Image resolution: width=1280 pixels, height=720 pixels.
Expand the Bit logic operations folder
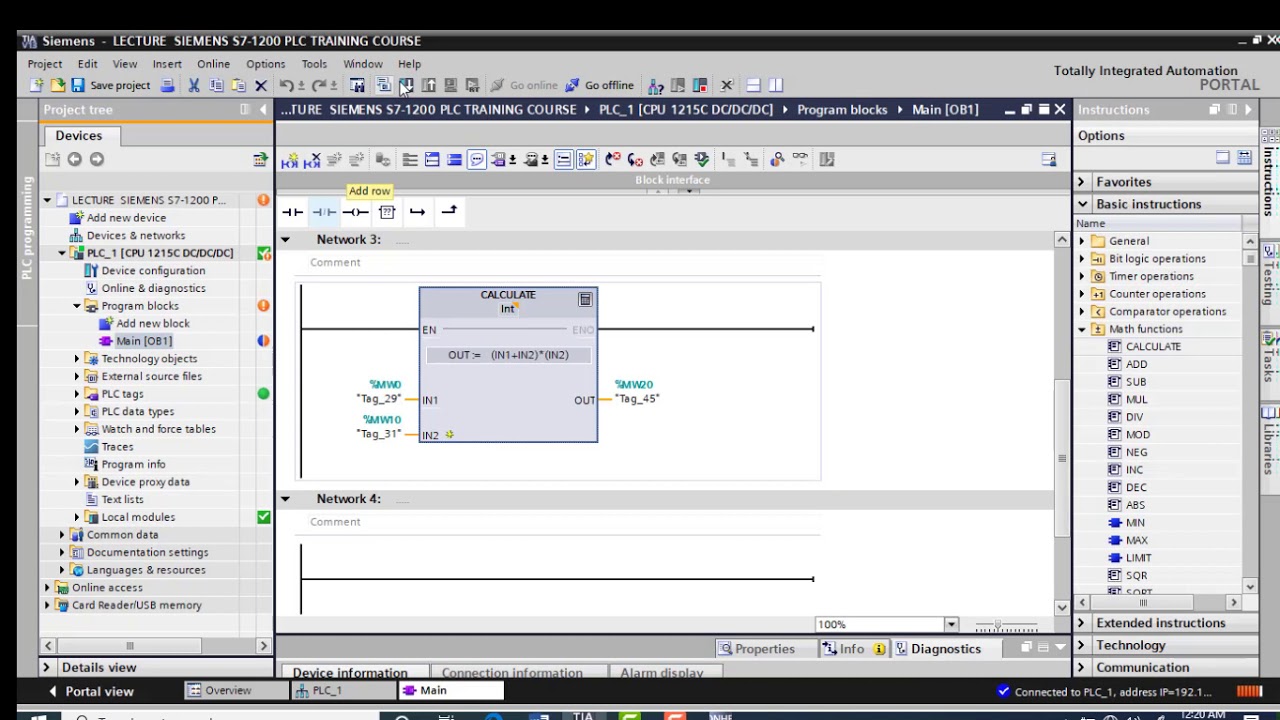pyautogui.click(x=1082, y=259)
